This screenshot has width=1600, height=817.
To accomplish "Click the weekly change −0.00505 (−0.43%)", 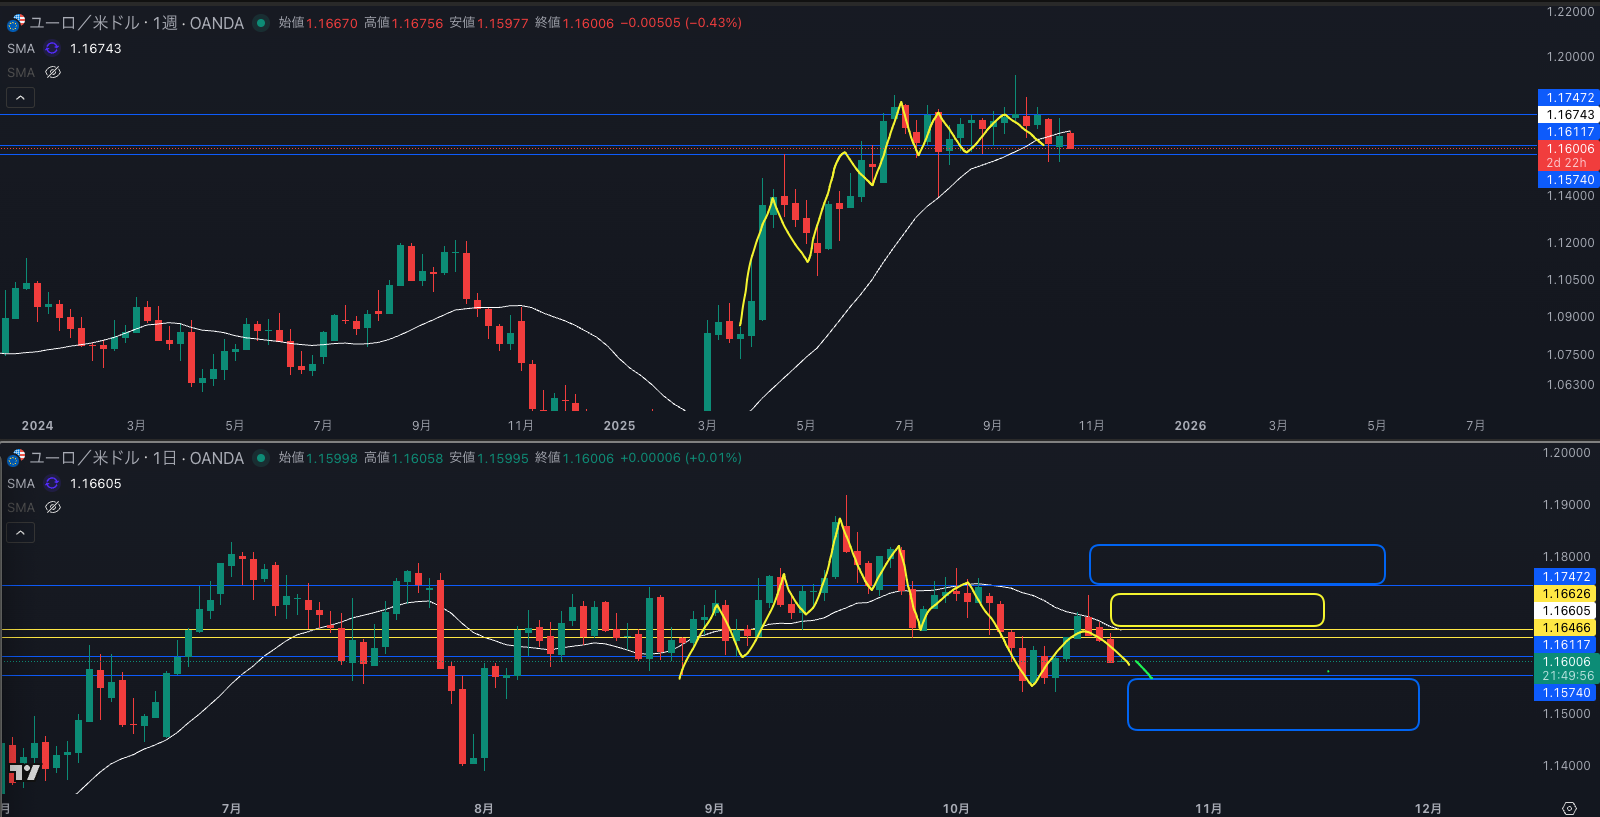I will tap(681, 23).
